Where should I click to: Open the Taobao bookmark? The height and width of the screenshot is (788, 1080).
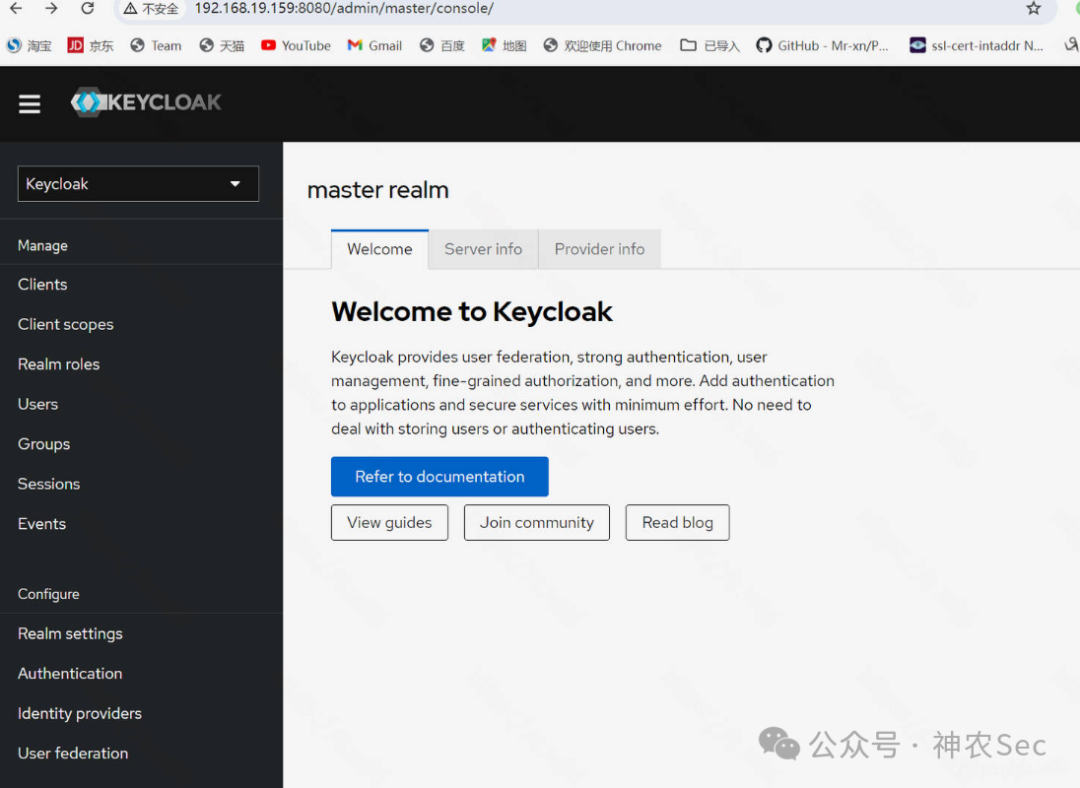click(x=29, y=45)
